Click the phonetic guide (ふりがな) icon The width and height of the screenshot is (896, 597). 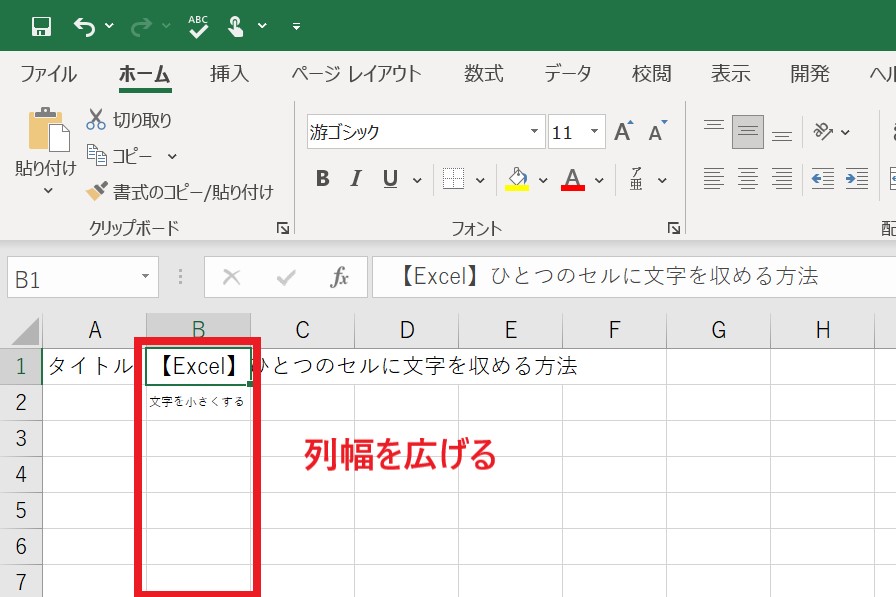(636, 179)
